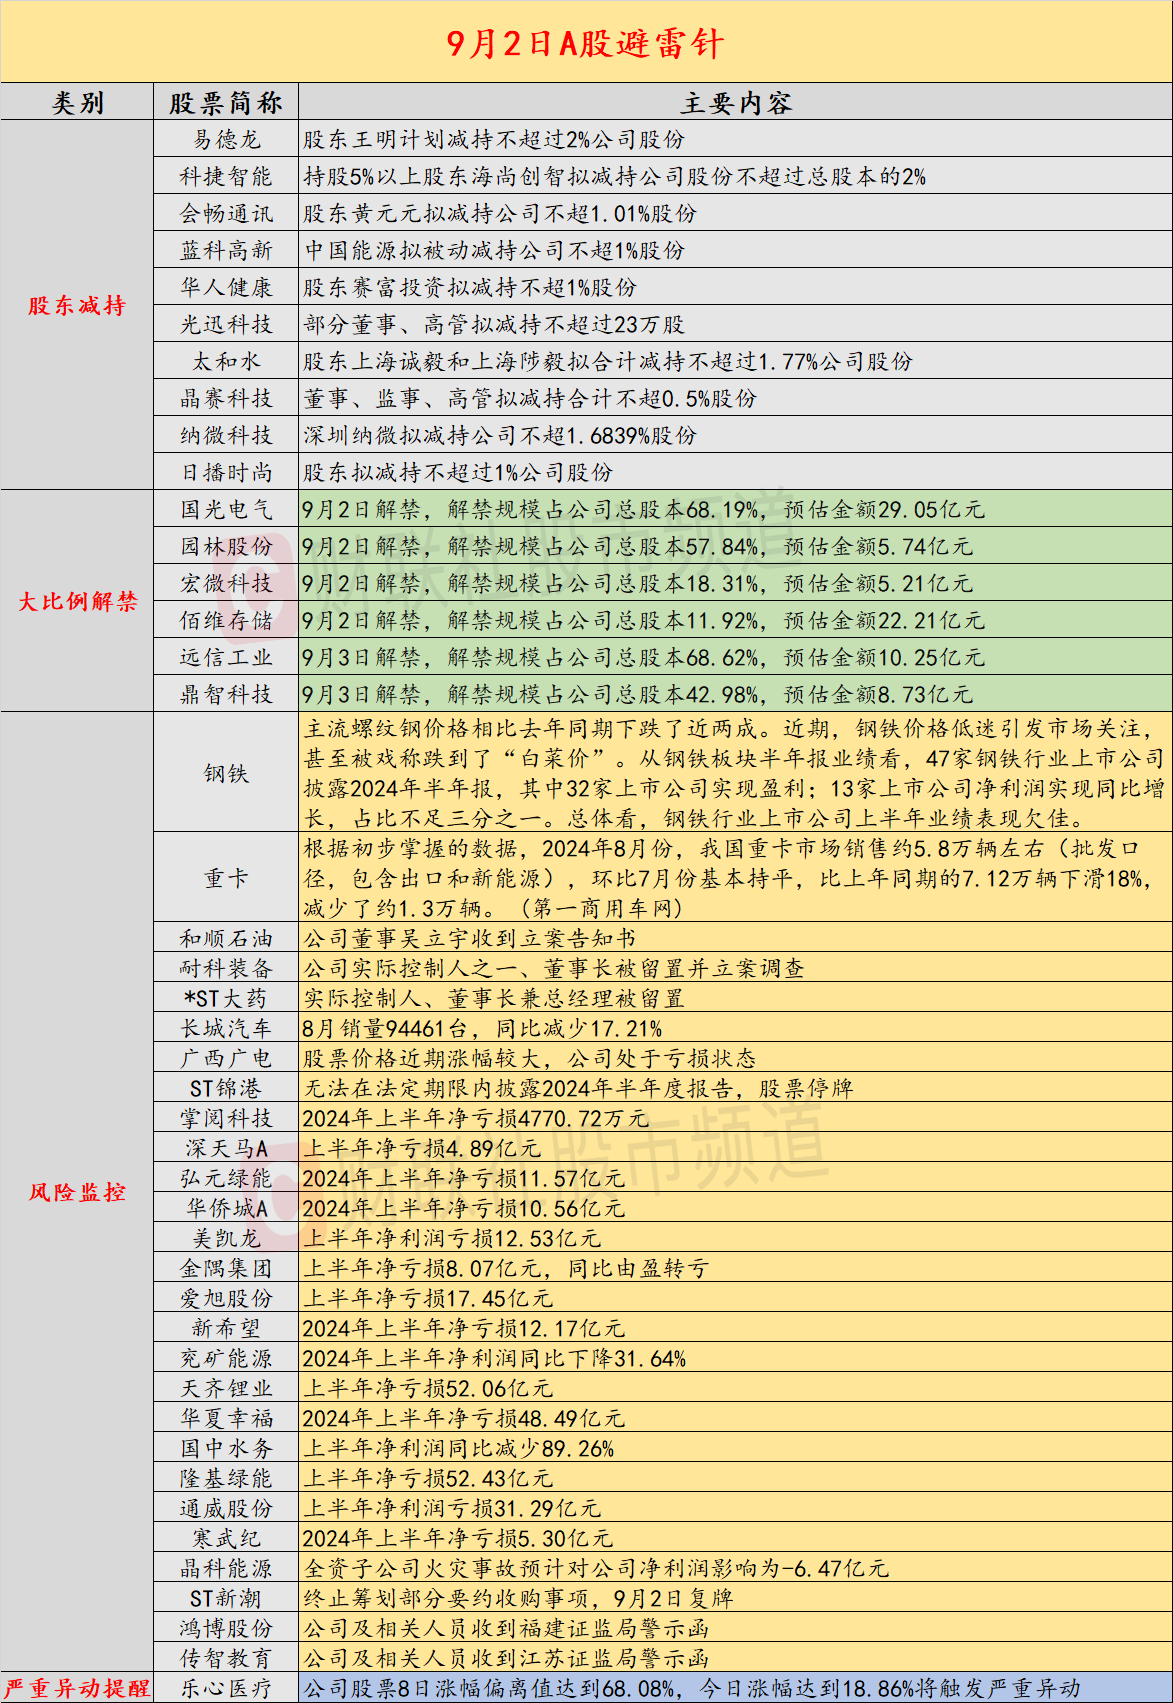Image resolution: width=1173 pixels, height=1703 pixels.
Task: Select stock name 华夏幸福
Action: pyautogui.click(x=226, y=1419)
